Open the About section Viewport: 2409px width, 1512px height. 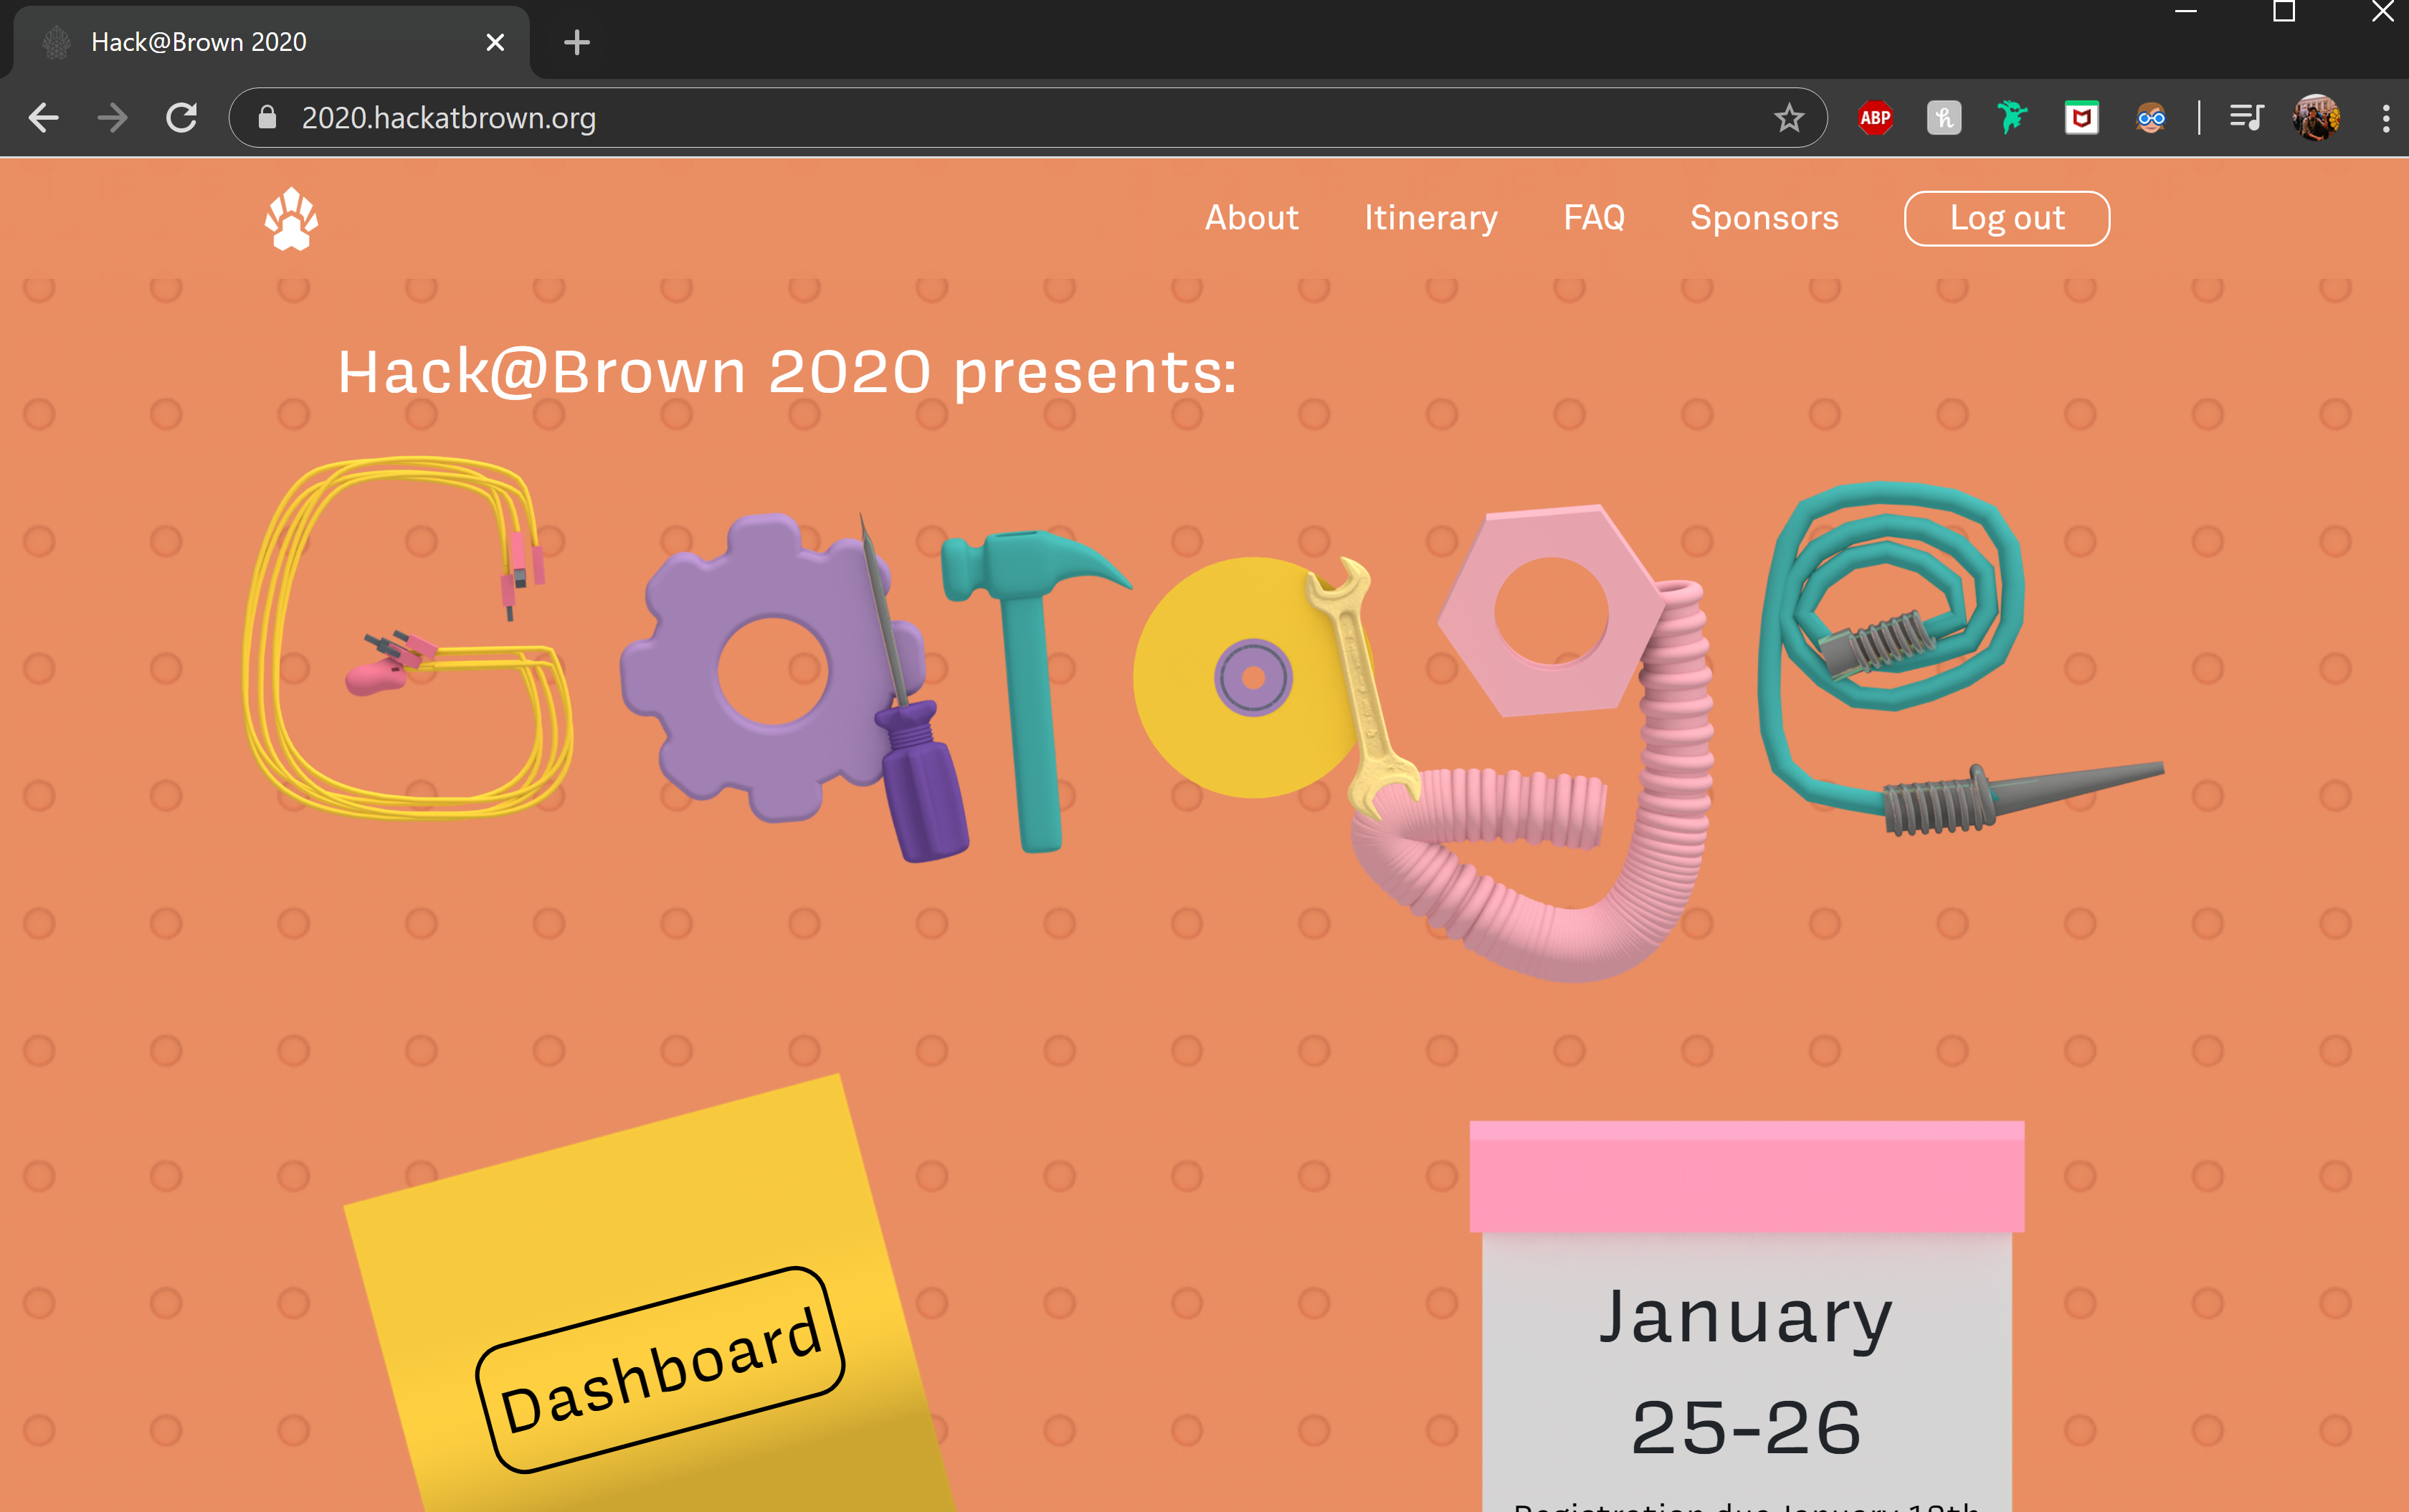click(x=1251, y=218)
